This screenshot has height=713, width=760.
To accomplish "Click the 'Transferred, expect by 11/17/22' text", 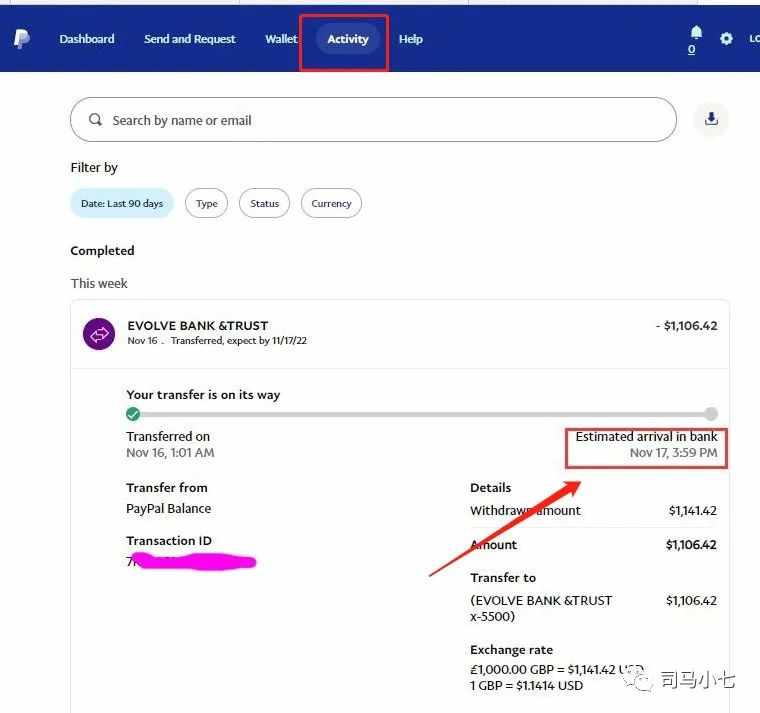I will (x=238, y=341).
